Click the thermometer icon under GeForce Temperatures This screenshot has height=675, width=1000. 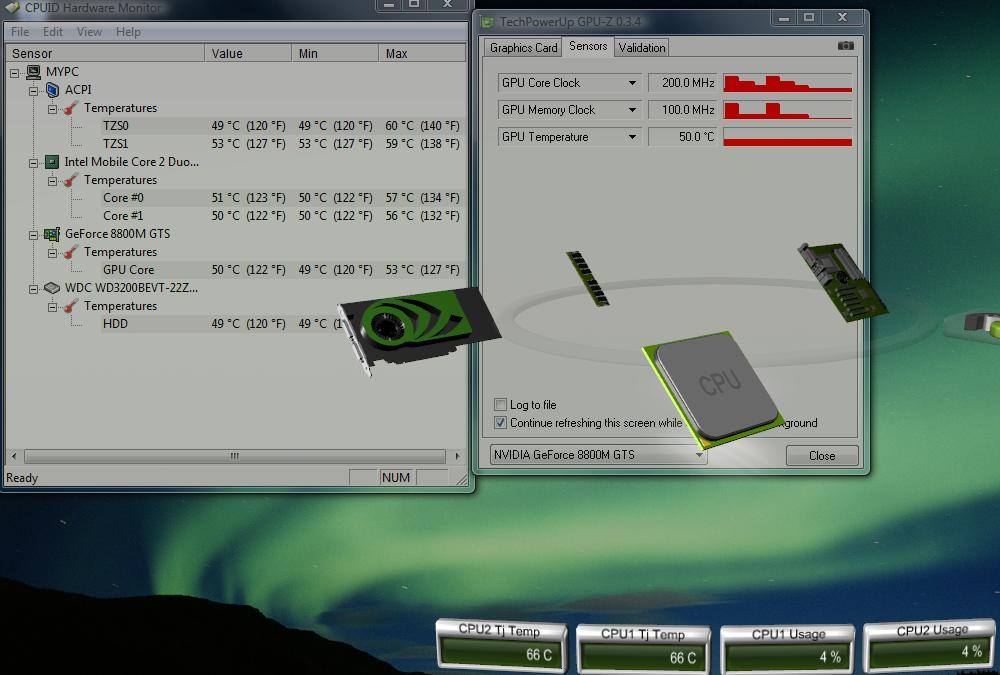coord(71,252)
